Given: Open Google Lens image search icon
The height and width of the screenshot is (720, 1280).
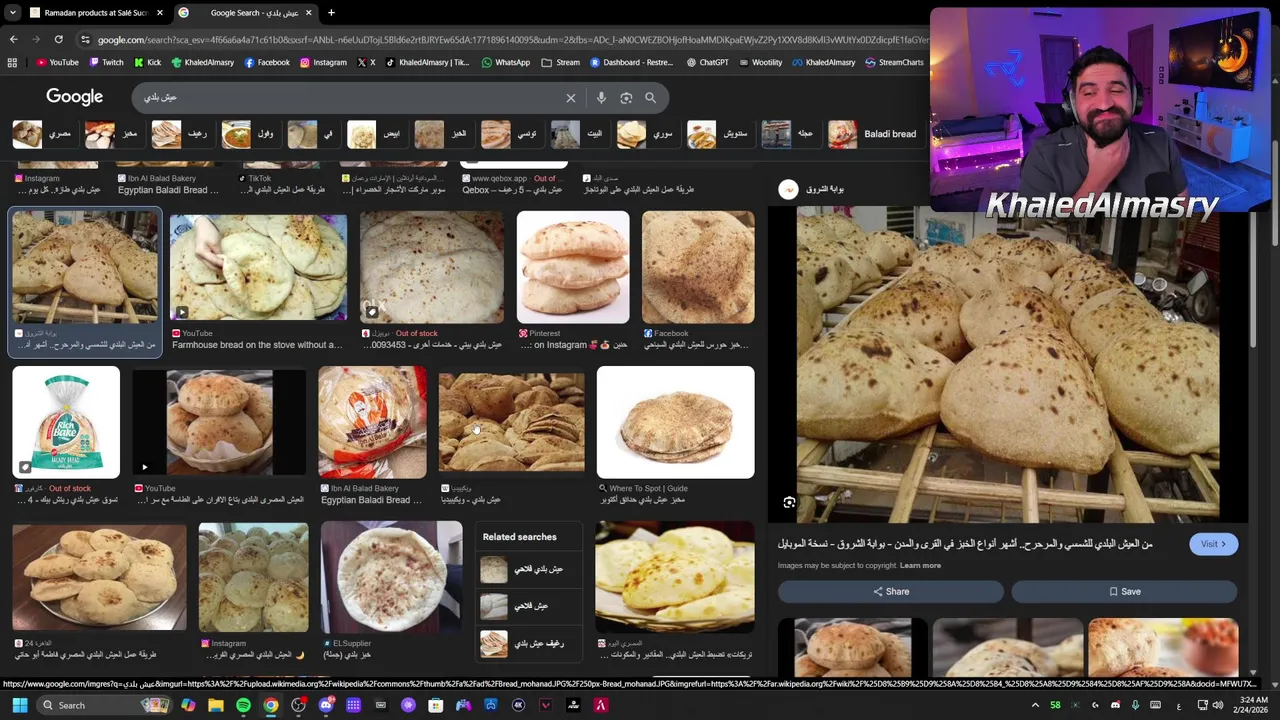Looking at the screenshot, I should pyautogui.click(x=626, y=98).
